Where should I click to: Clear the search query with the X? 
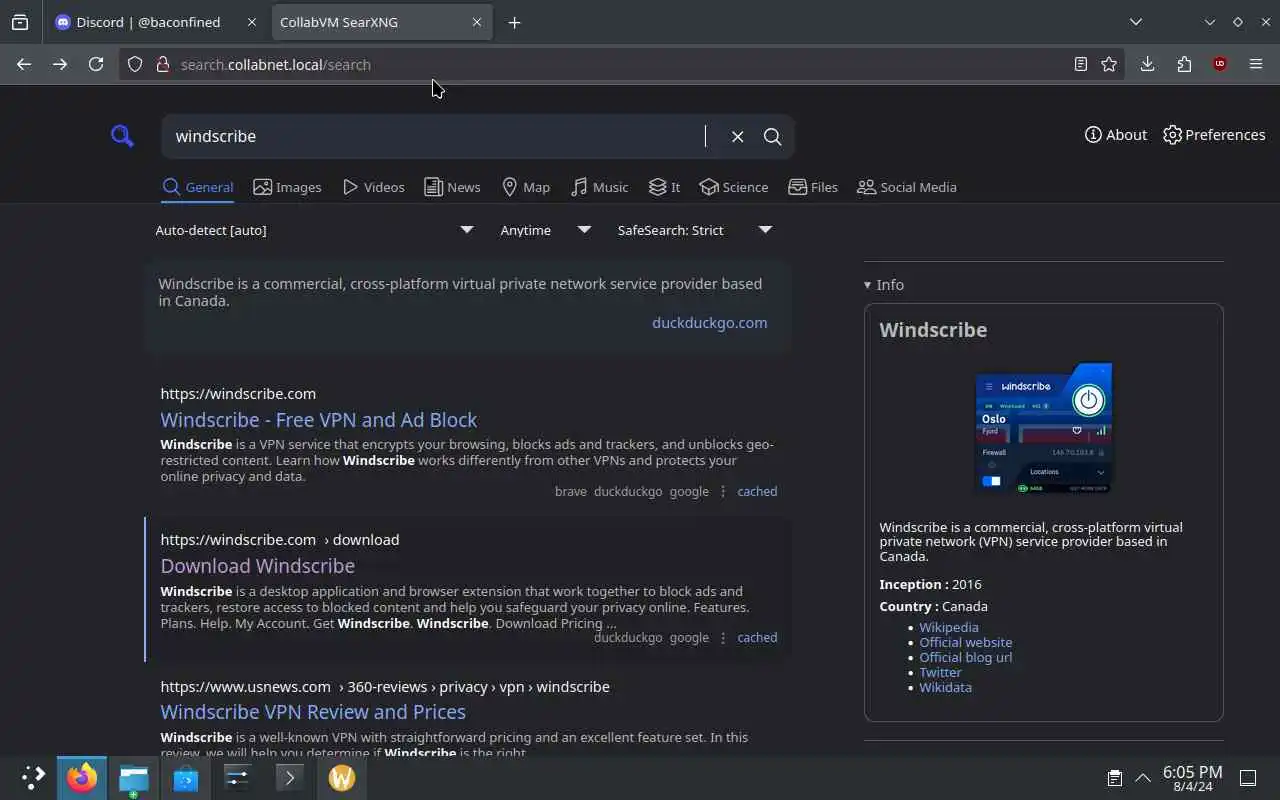coord(737,137)
